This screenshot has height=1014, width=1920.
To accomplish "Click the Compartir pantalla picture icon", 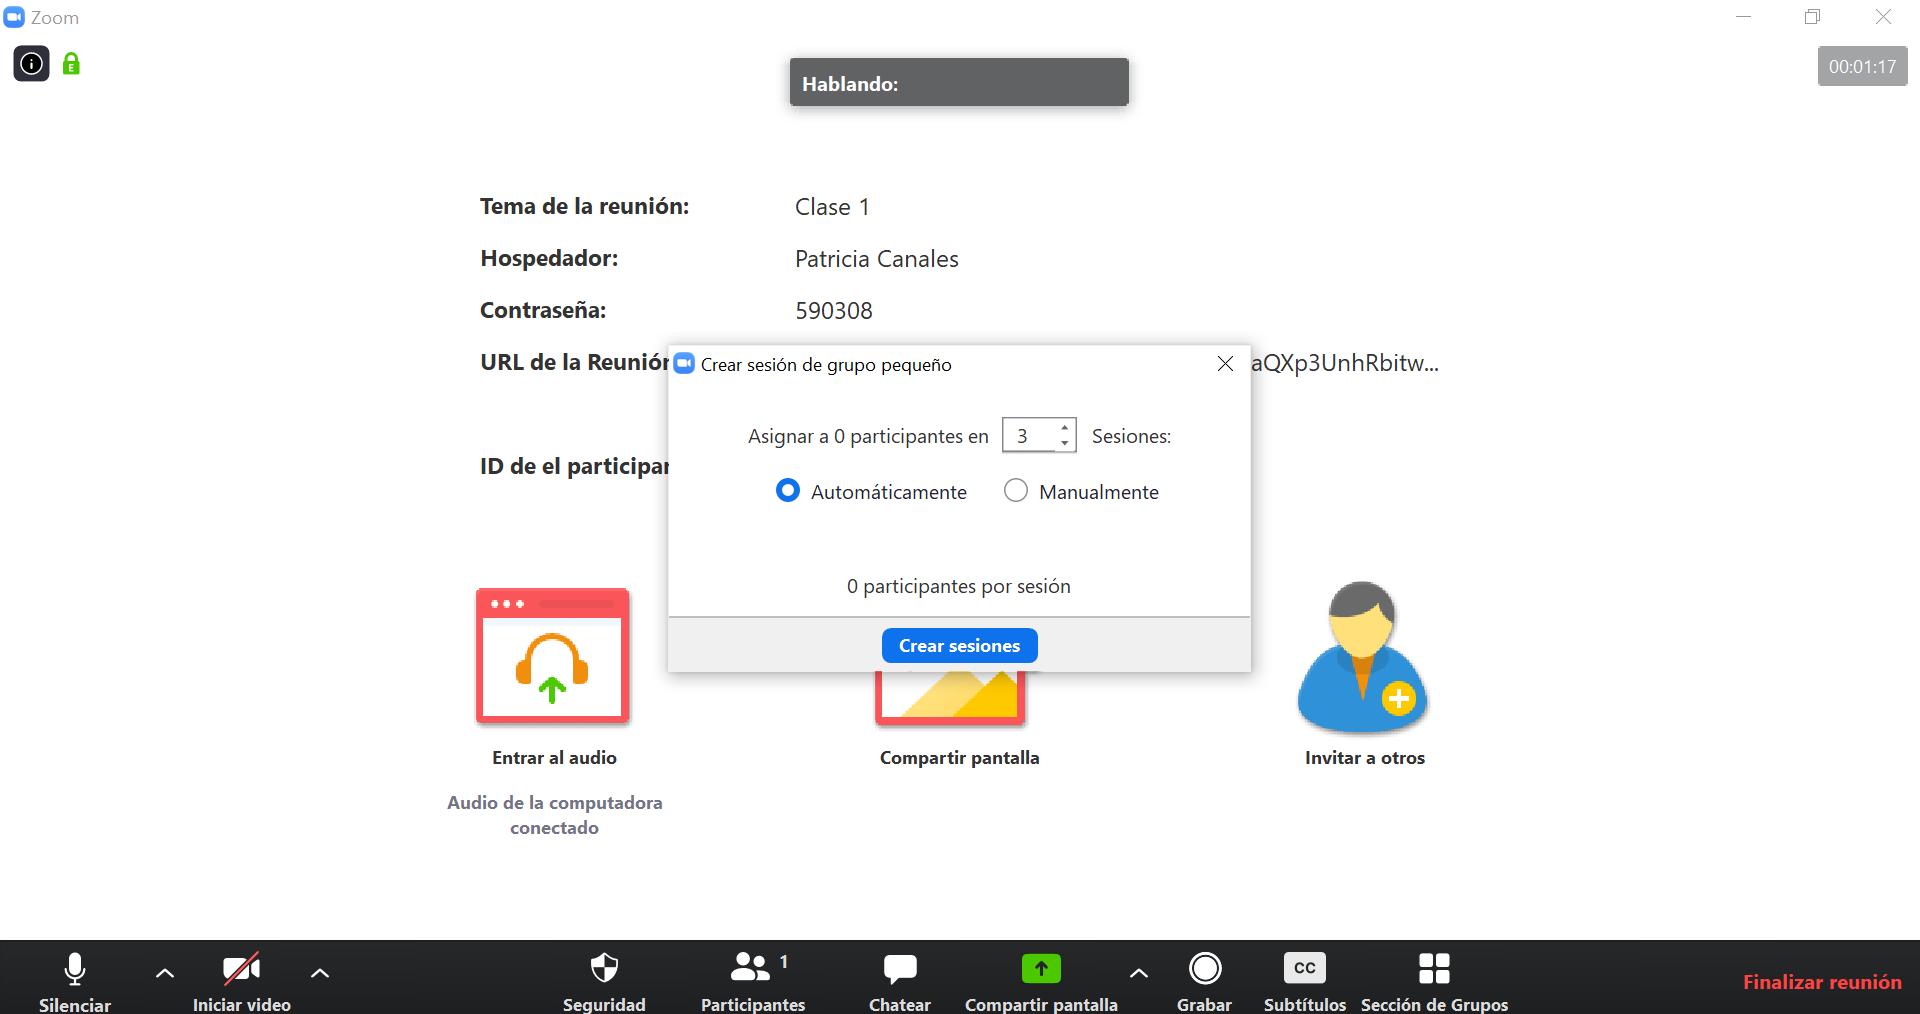I will 951,698.
